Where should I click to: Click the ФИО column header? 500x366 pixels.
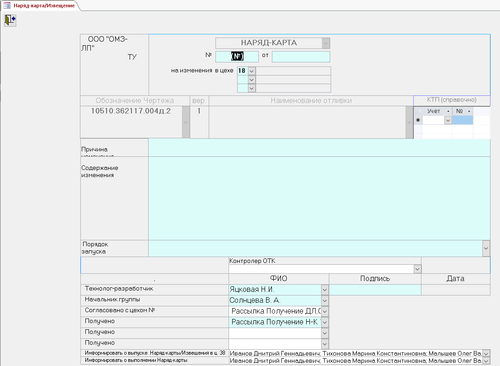point(279,279)
